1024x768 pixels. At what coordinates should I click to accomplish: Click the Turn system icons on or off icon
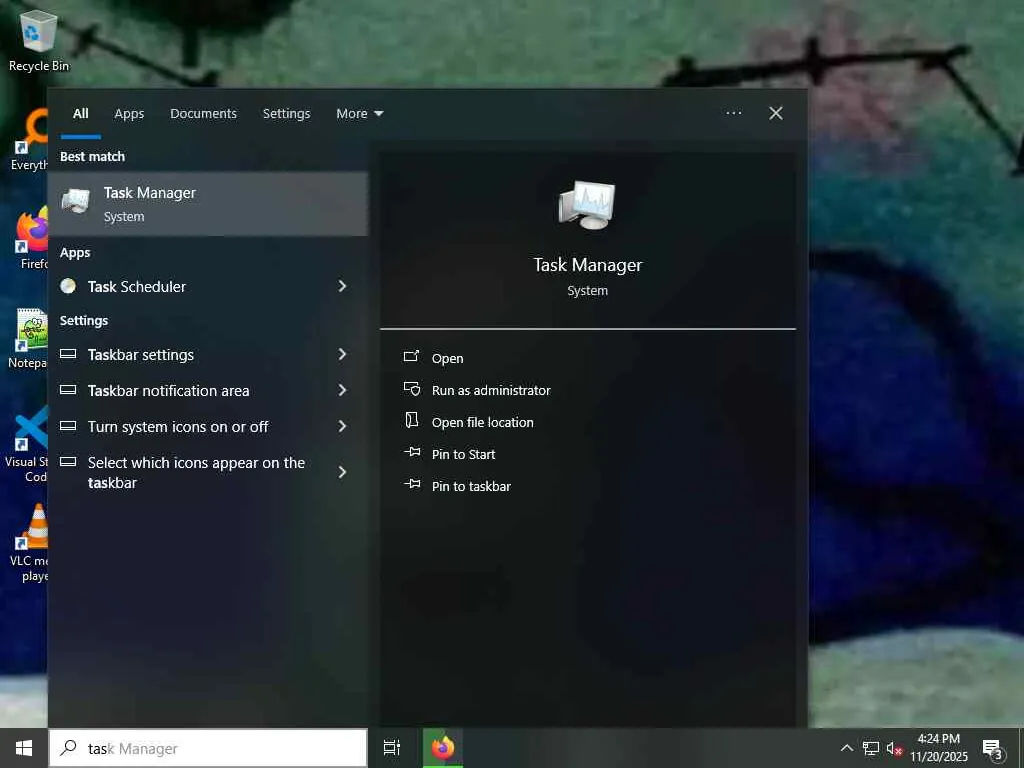[x=68, y=426]
